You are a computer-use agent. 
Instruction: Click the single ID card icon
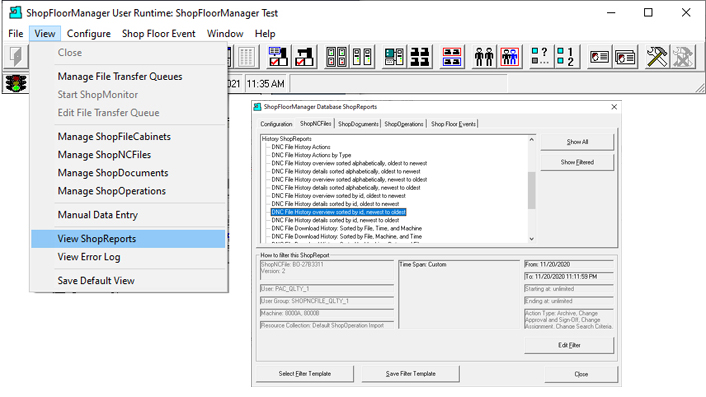coord(599,57)
